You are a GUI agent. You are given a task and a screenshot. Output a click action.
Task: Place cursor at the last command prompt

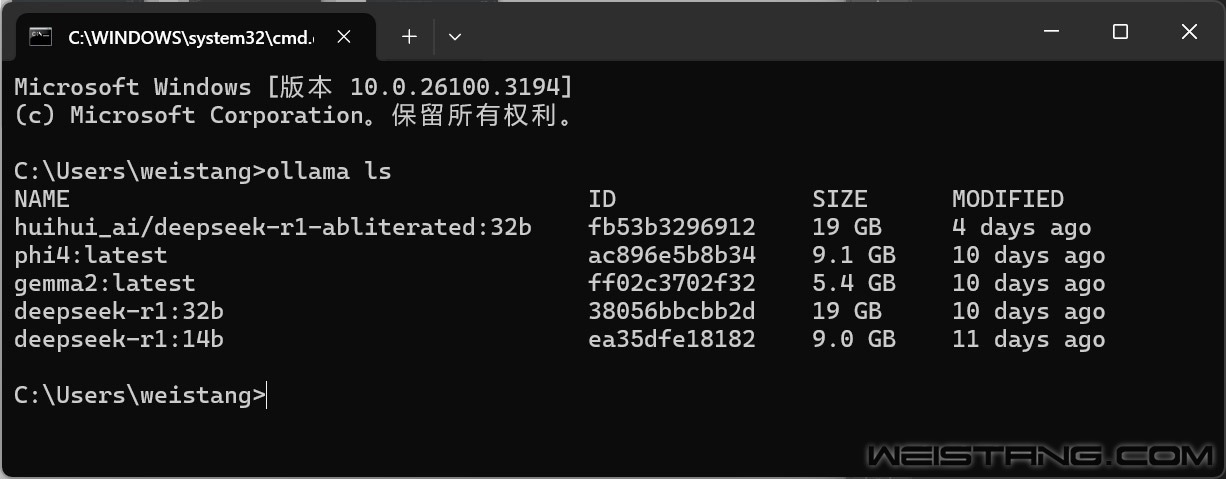(268, 396)
